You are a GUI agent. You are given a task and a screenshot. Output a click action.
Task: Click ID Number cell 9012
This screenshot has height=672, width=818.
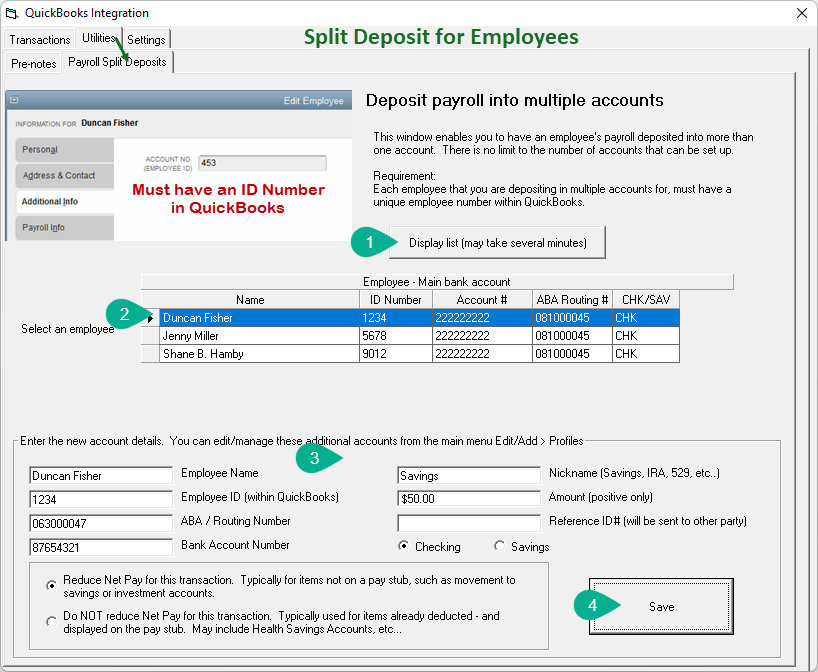(395, 354)
